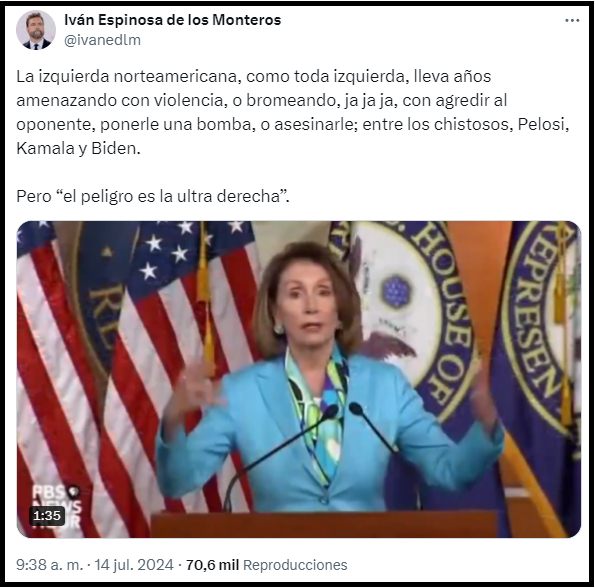Play the embedded Pelosi press conference video
Image resolution: width=595 pixels, height=588 pixels.
[x=299, y=379]
